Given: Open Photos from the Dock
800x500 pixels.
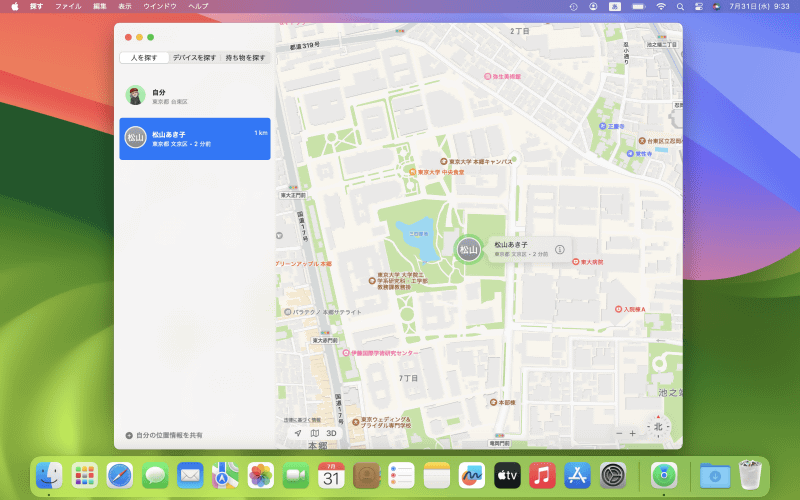Looking at the screenshot, I should pyautogui.click(x=261, y=476).
